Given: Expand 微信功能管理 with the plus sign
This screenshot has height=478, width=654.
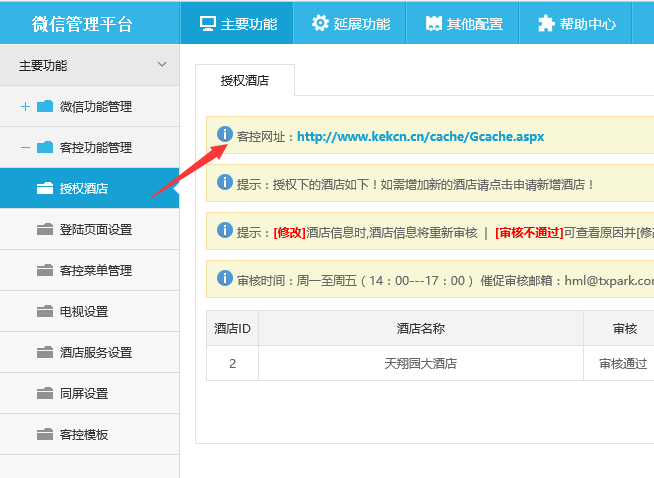Looking at the screenshot, I should tap(25, 106).
